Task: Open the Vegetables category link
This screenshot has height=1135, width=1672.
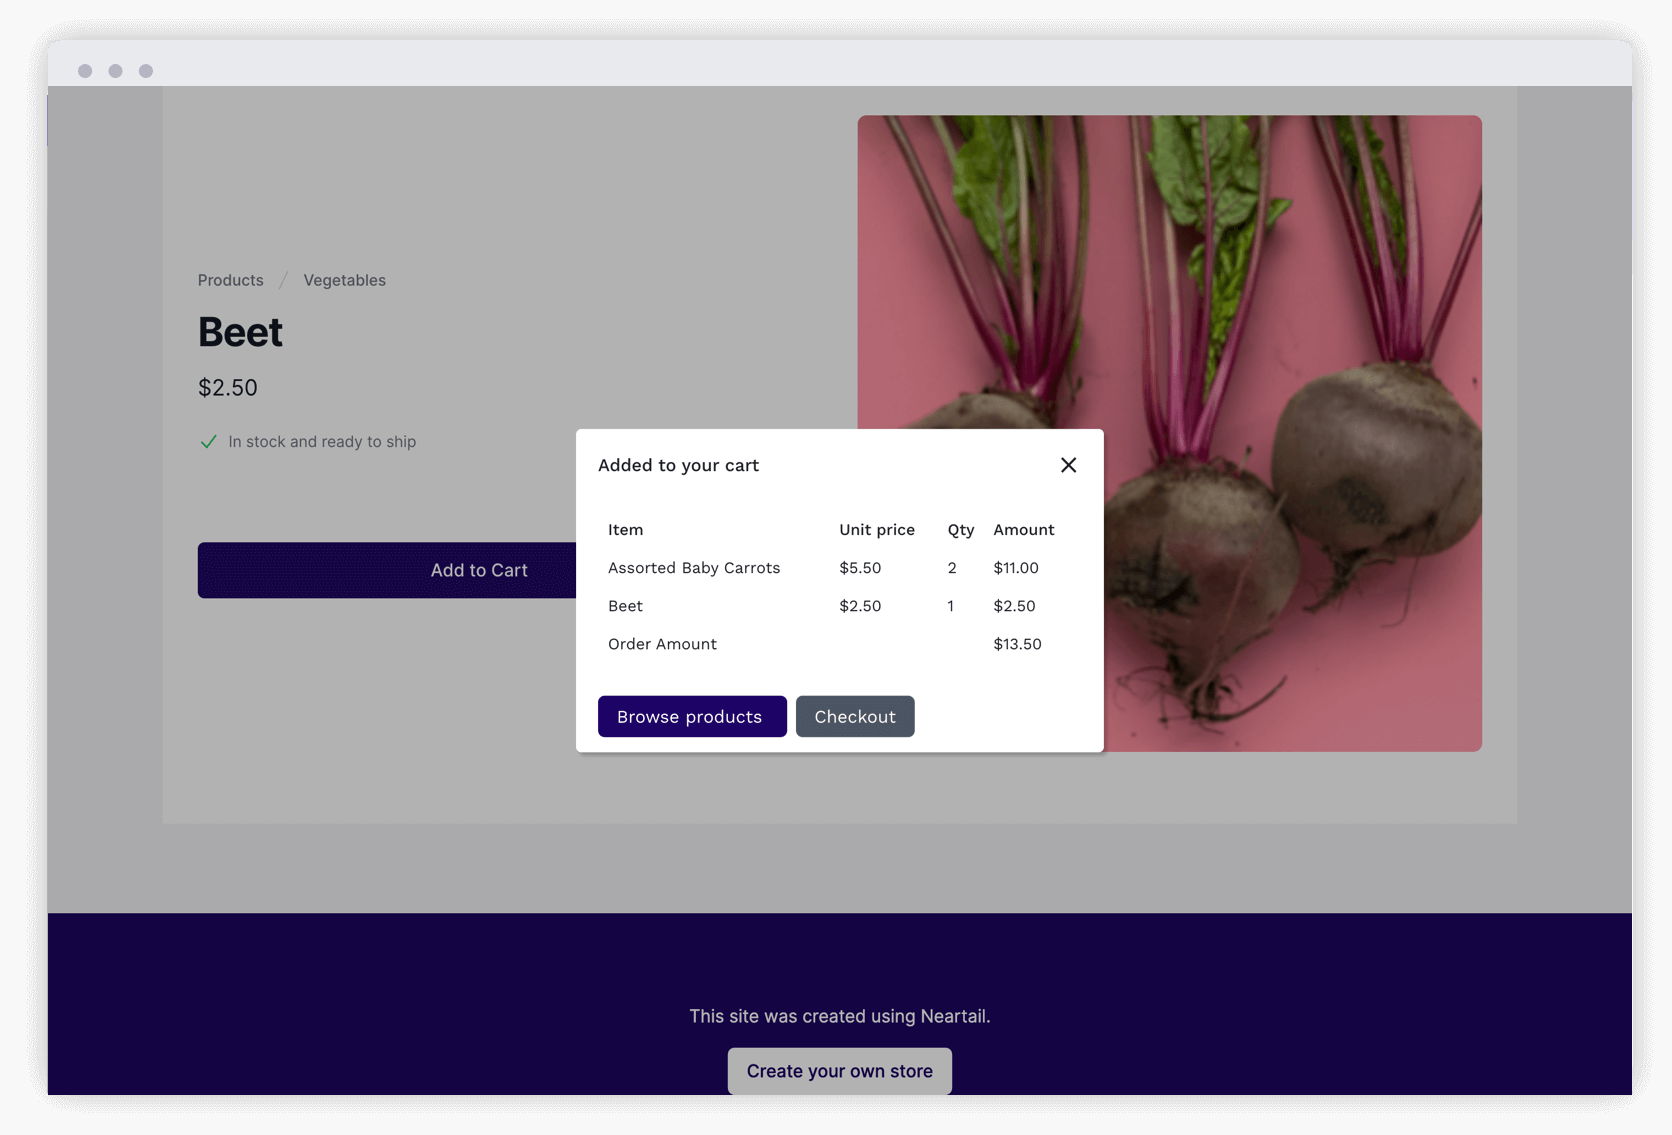Action: (x=344, y=280)
